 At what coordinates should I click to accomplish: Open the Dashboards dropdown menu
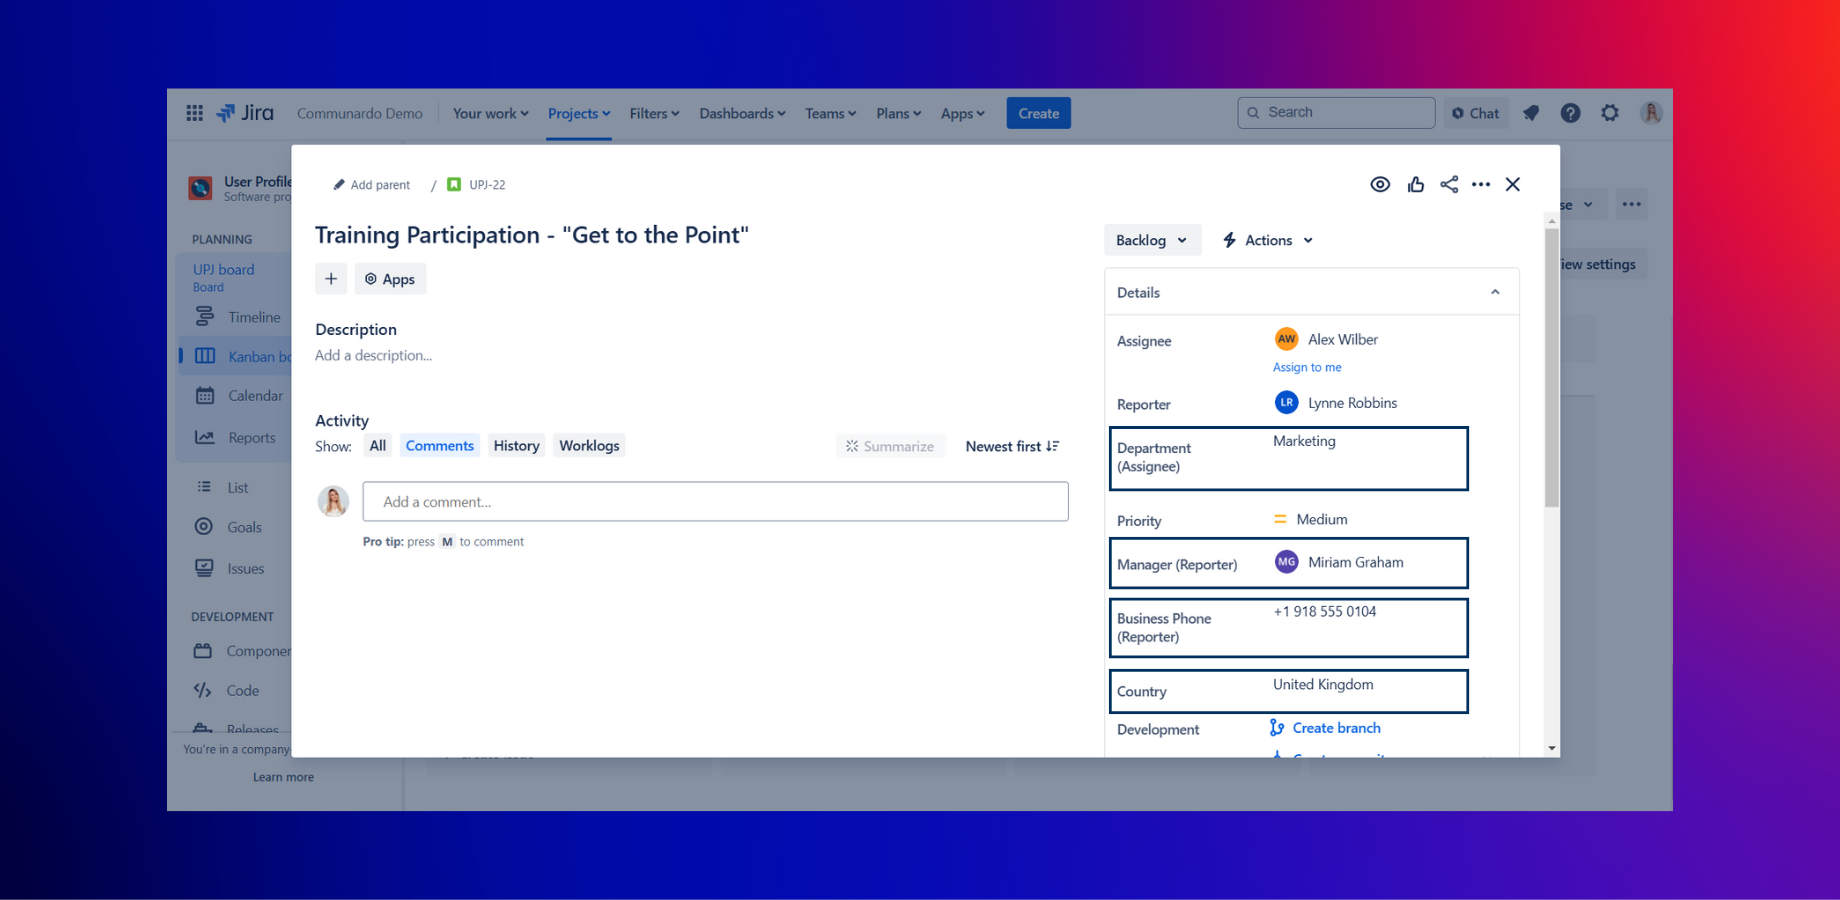[742, 113]
